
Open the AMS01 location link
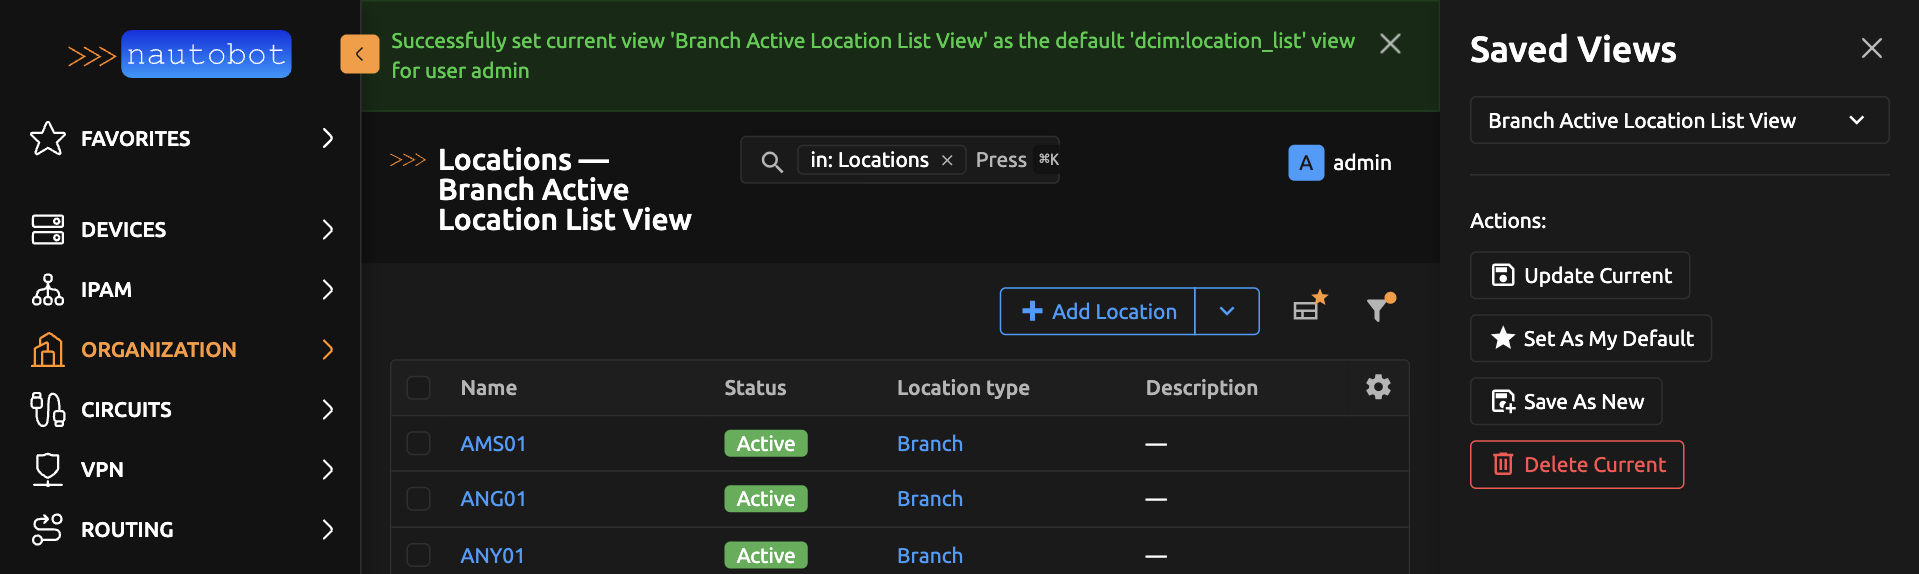point(493,444)
